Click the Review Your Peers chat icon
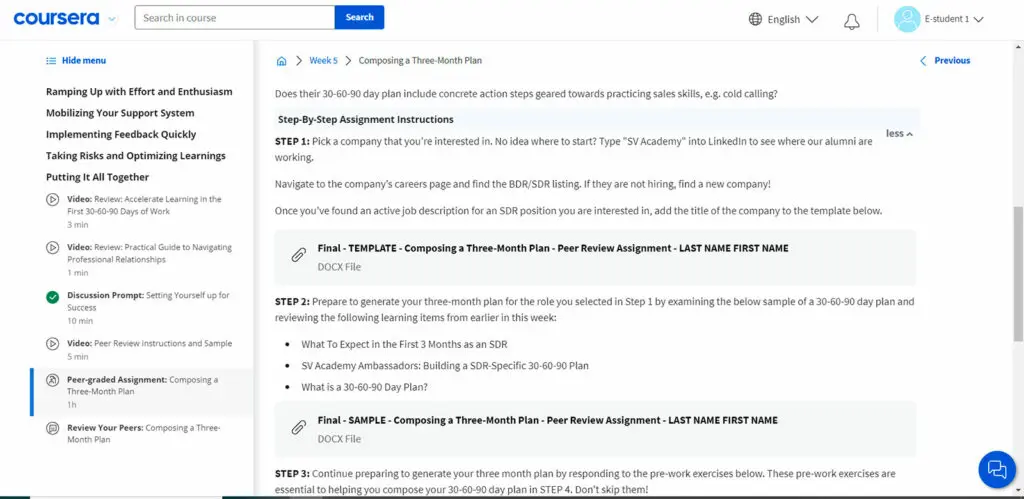Image resolution: width=1024 pixels, height=499 pixels. click(52, 428)
